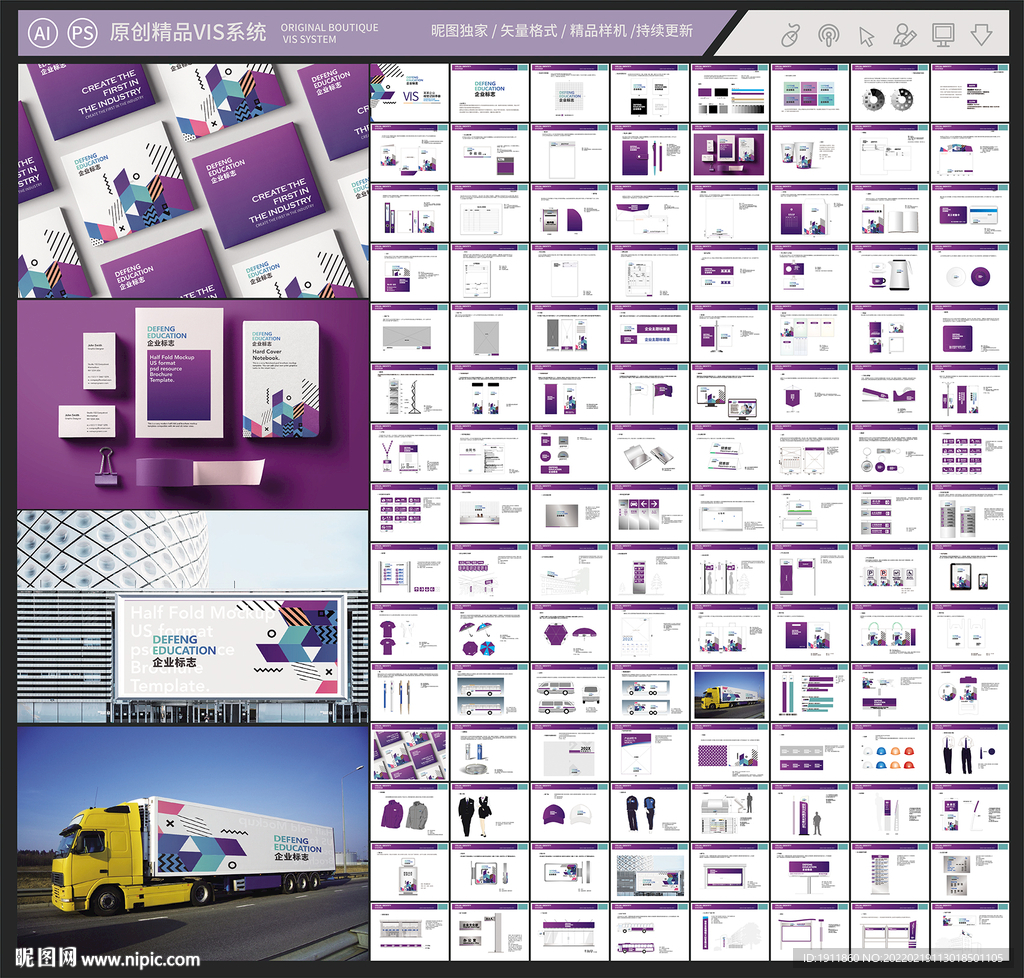Open the kettle and coffee cup thumbnail
The width and height of the screenshot is (1024, 978).
click(889, 273)
